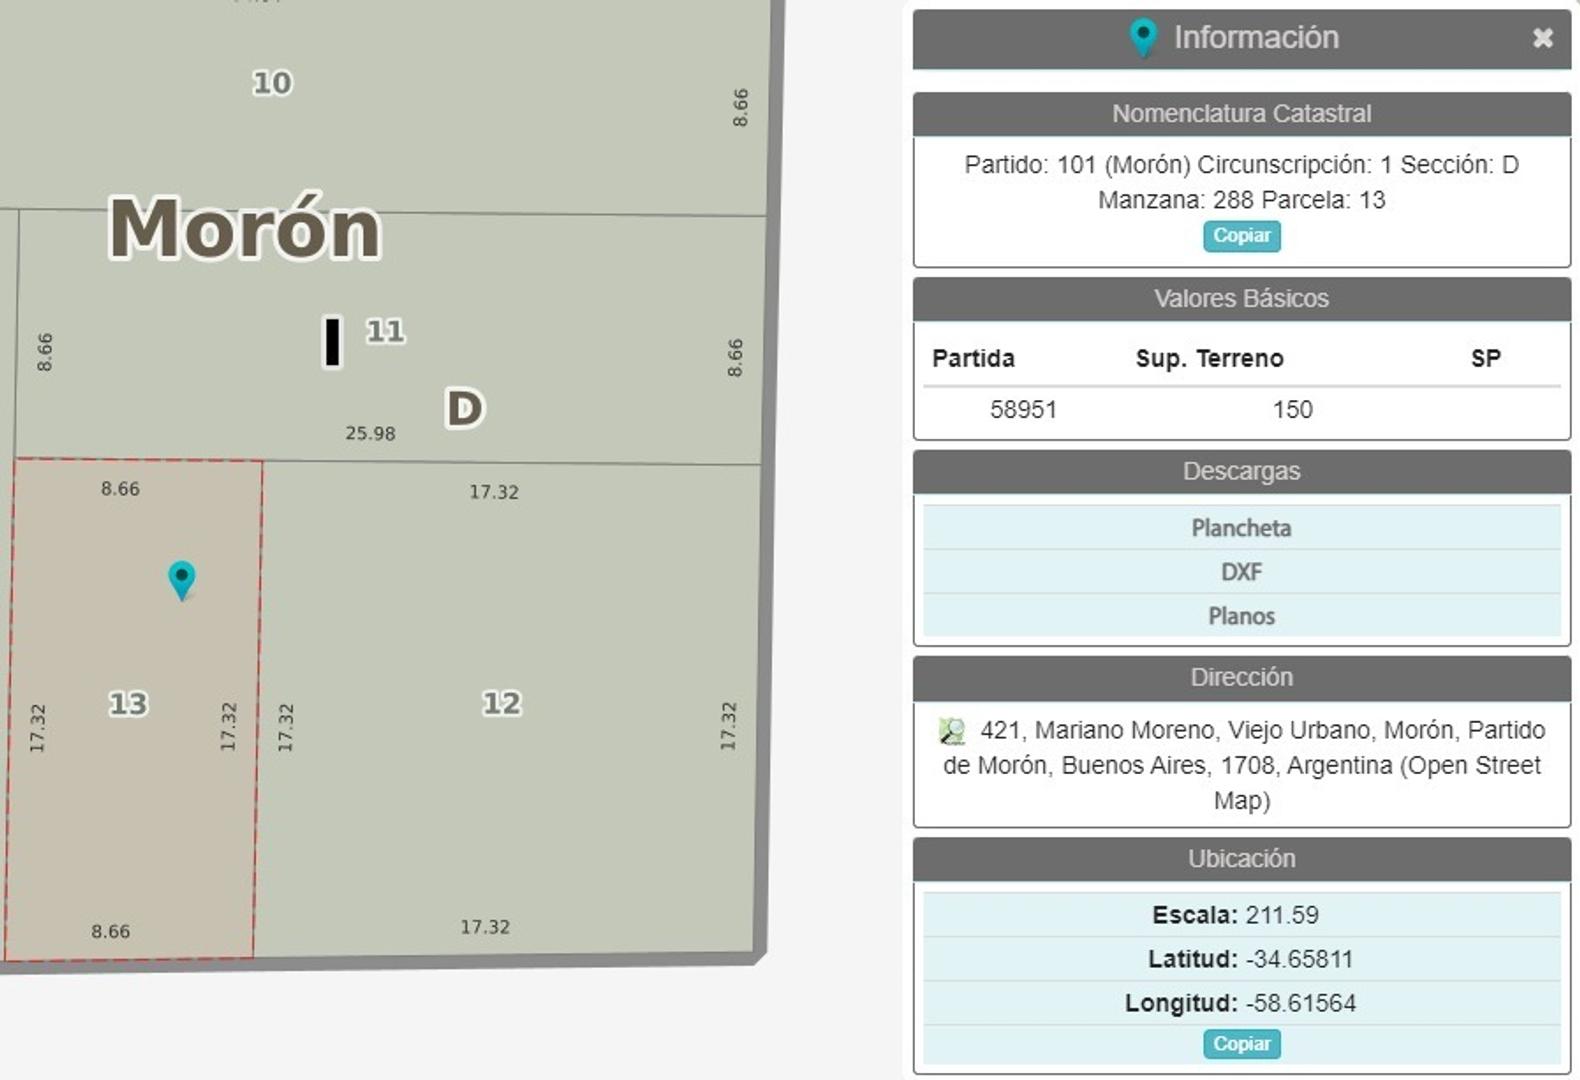Click the 25.98 measurement on parcel 11
The image size is (1580, 1080).
[x=370, y=433]
